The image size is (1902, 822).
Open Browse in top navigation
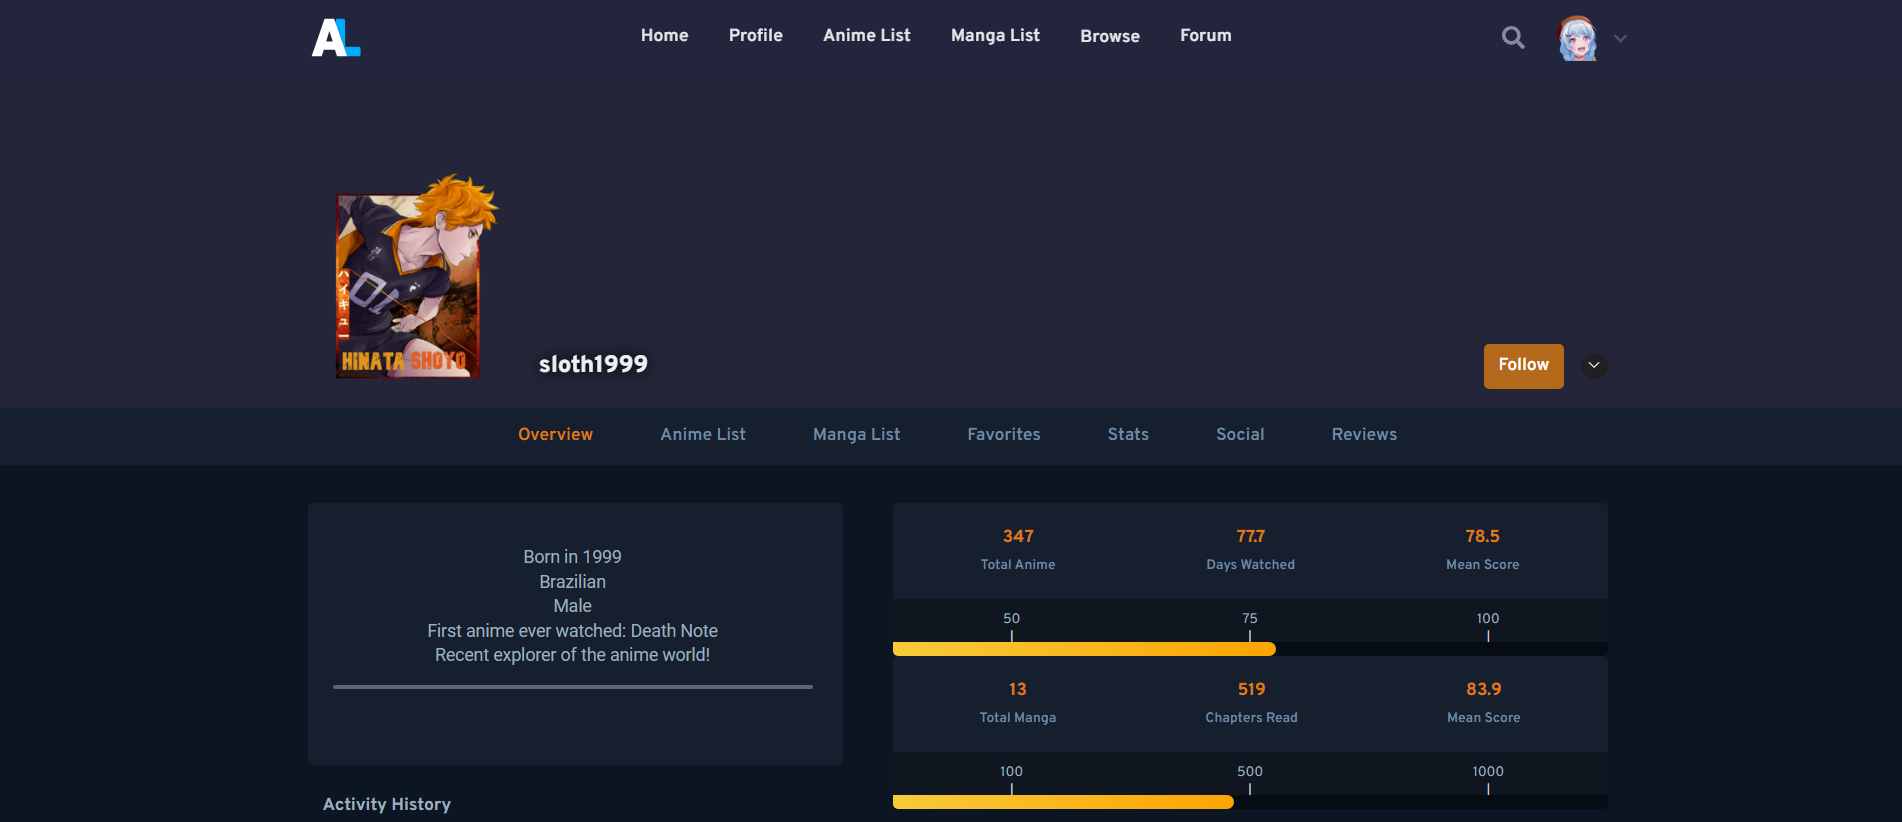pos(1109,36)
